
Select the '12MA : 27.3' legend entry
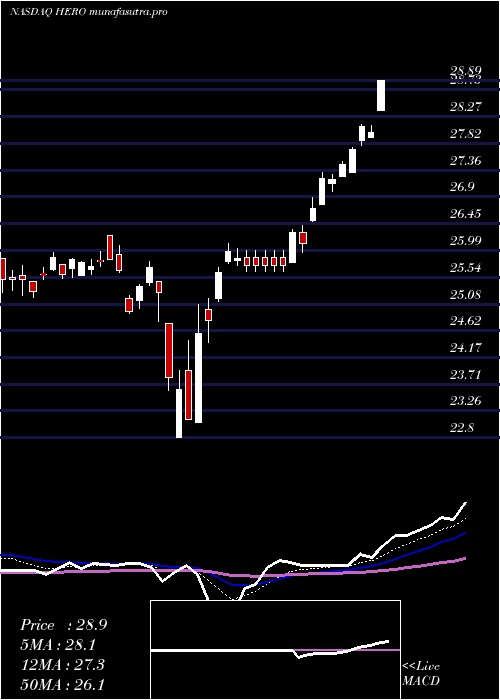(62, 665)
